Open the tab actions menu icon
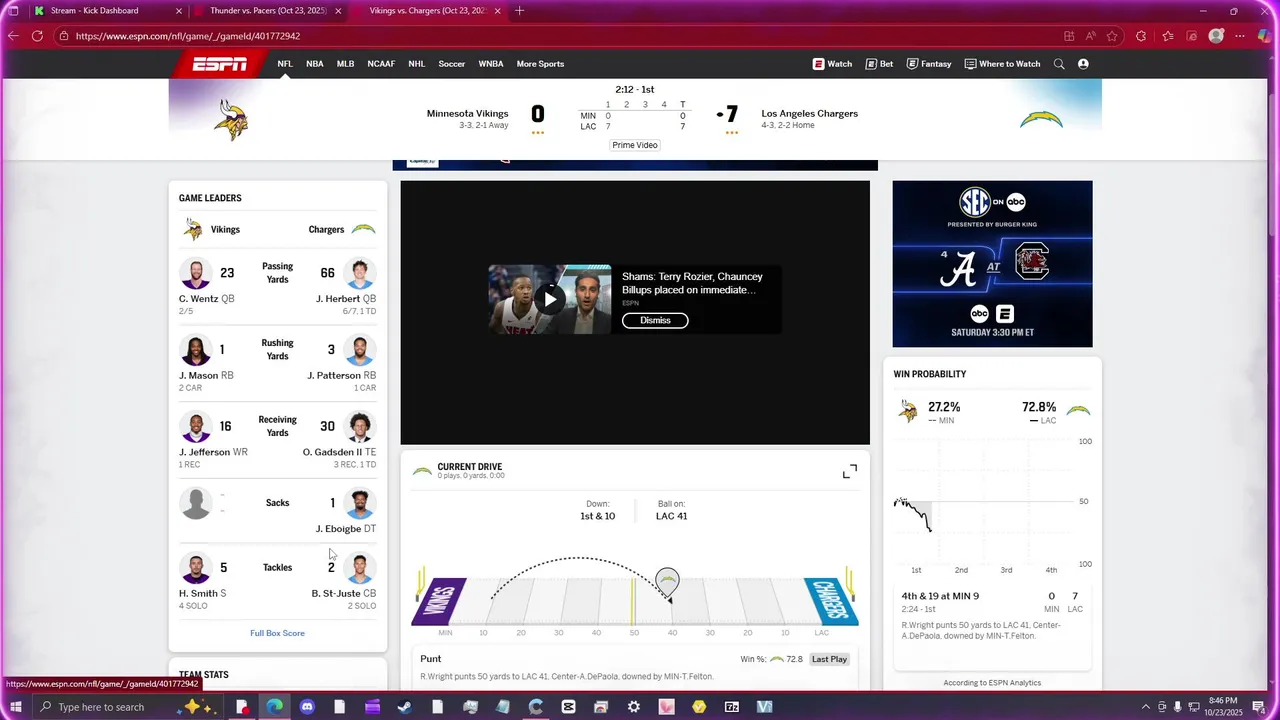This screenshot has height=720, width=1280. pos(12,11)
